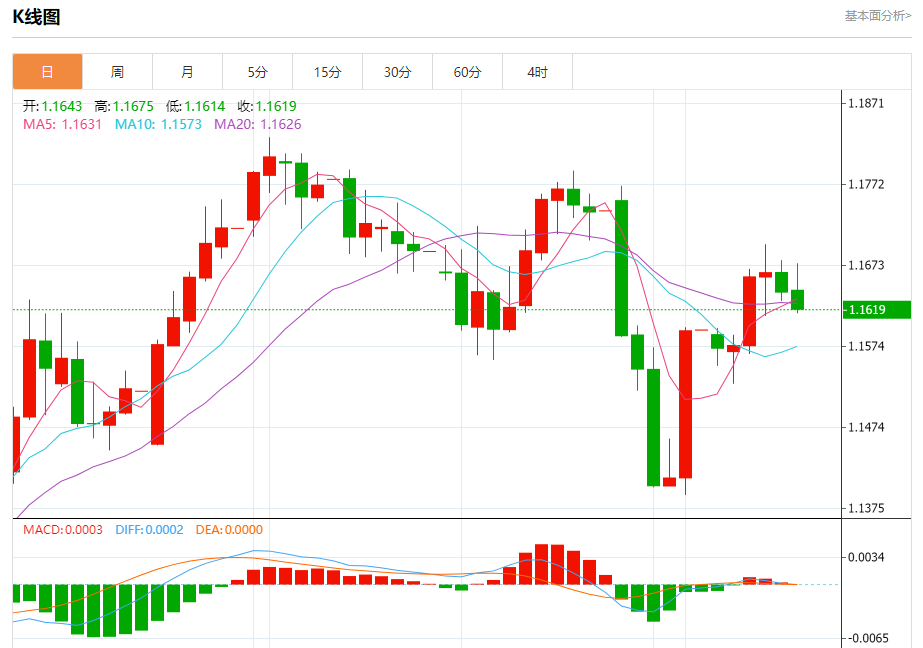The image size is (923, 648).
Task: Click the 收:1.1619 close value
Action: tap(267, 106)
